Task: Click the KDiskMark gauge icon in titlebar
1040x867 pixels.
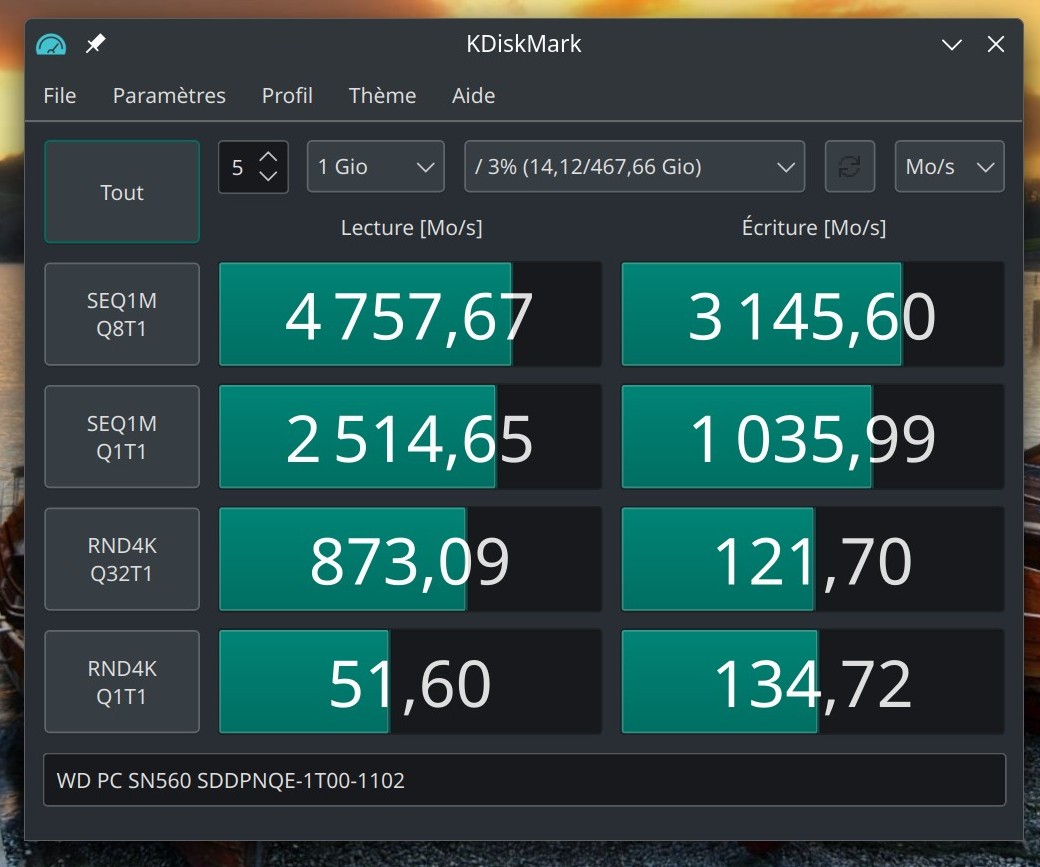Action: pyautogui.click(x=50, y=44)
